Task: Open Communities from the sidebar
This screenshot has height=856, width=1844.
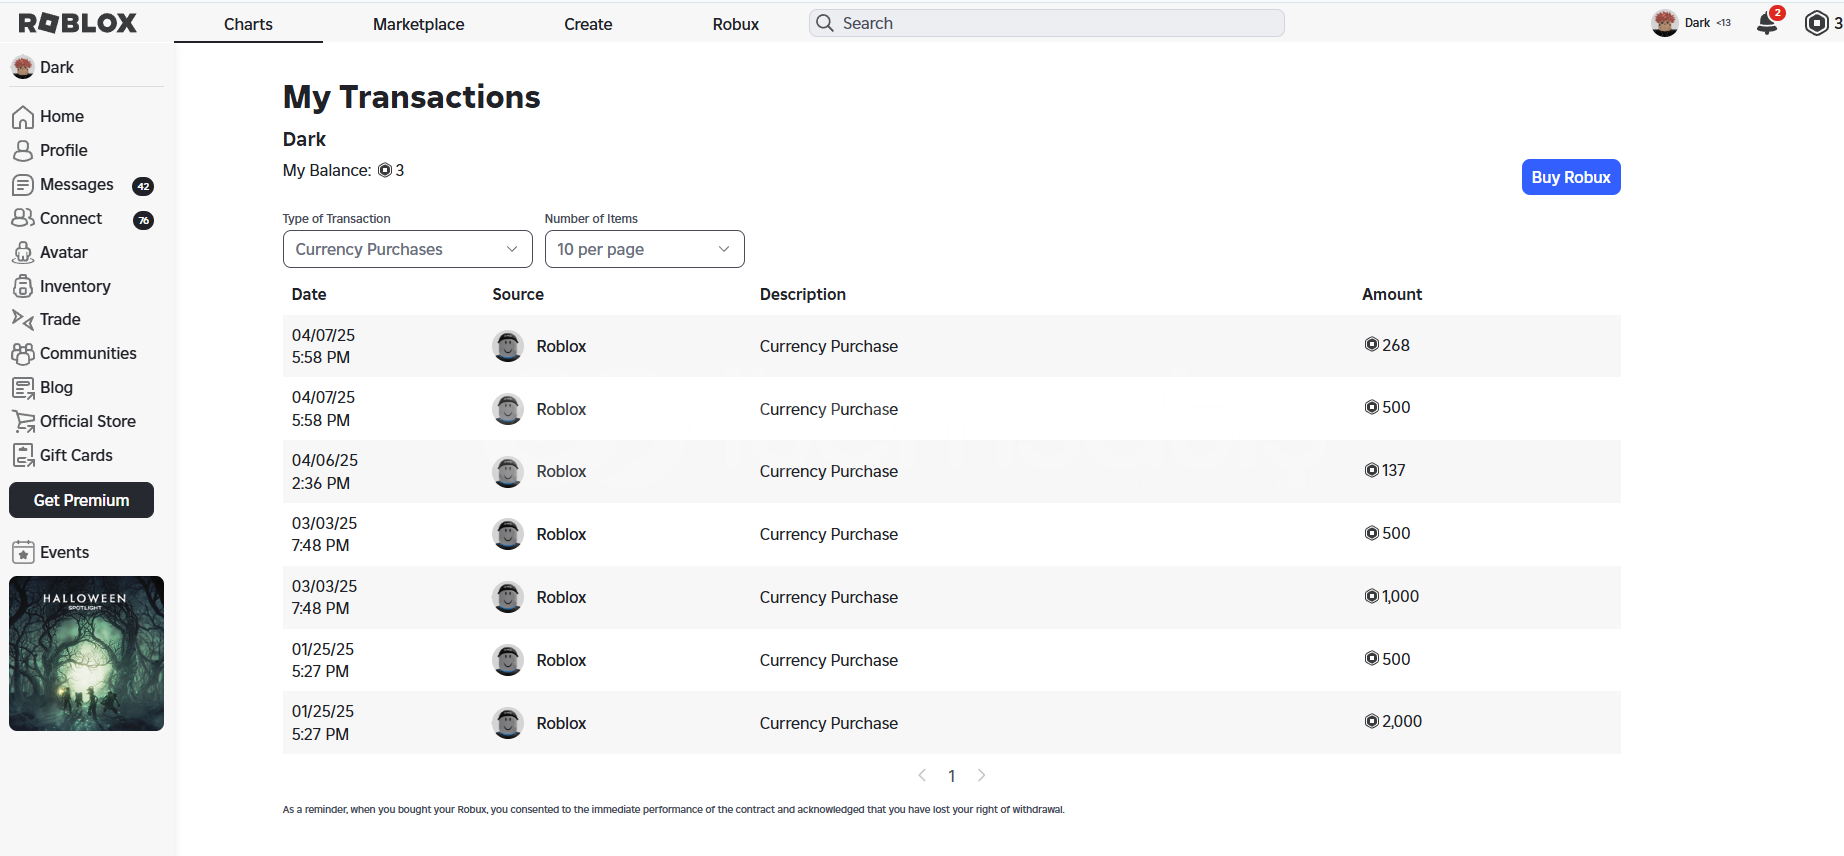Action: coord(87,354)
